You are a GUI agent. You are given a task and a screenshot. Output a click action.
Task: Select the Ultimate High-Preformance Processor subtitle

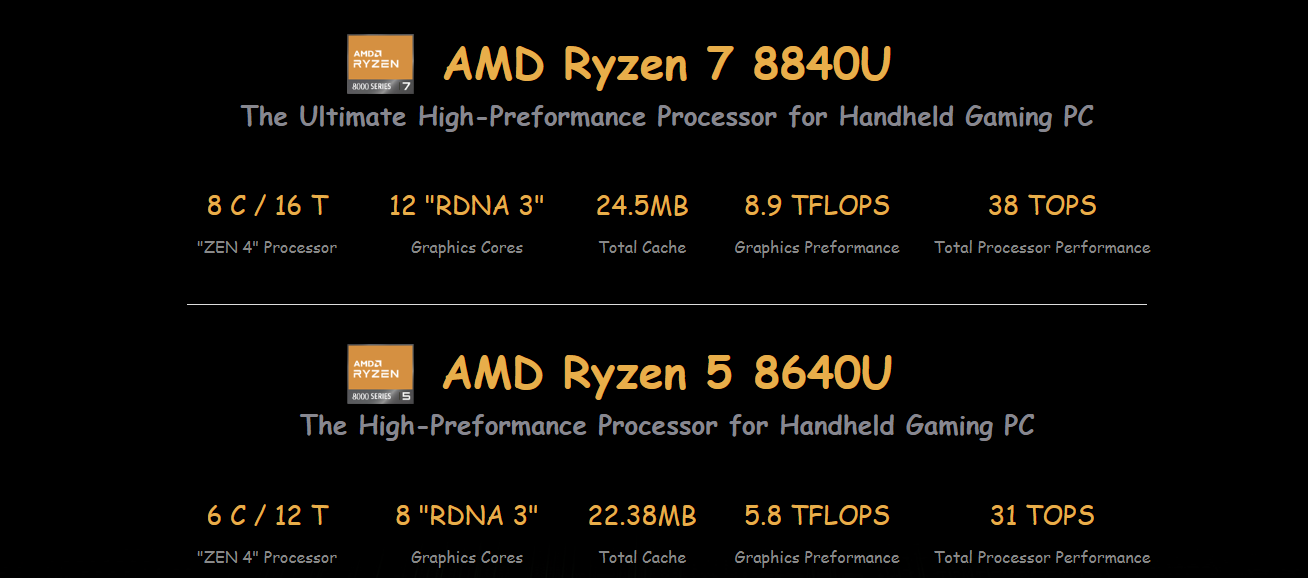[667, 117]
